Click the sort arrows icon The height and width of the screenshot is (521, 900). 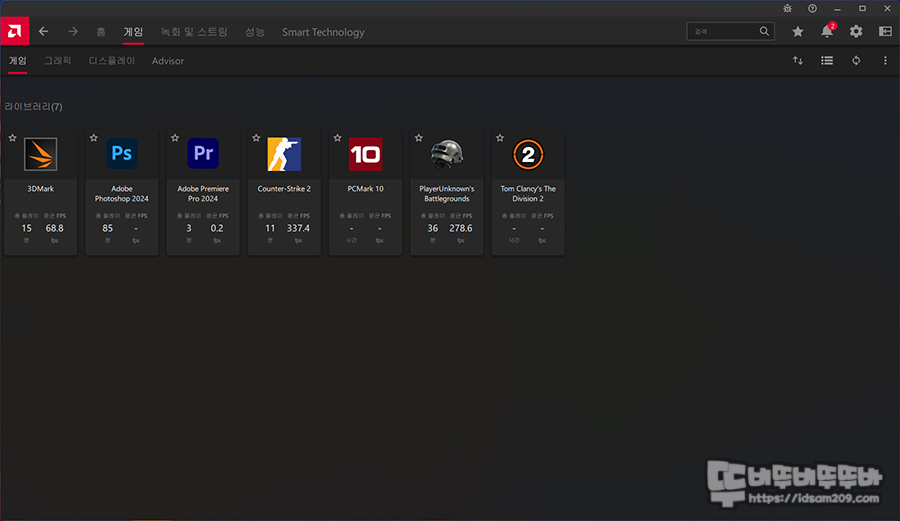click(x=798, y=60)
